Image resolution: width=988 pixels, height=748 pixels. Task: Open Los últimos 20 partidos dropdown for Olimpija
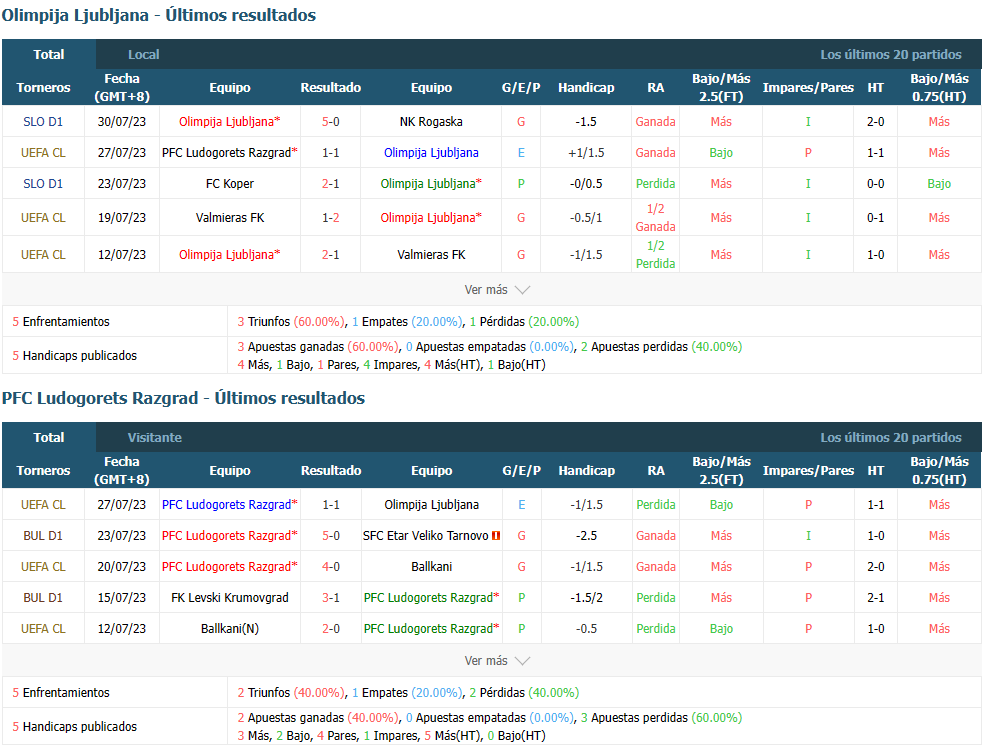pos(890,55)
